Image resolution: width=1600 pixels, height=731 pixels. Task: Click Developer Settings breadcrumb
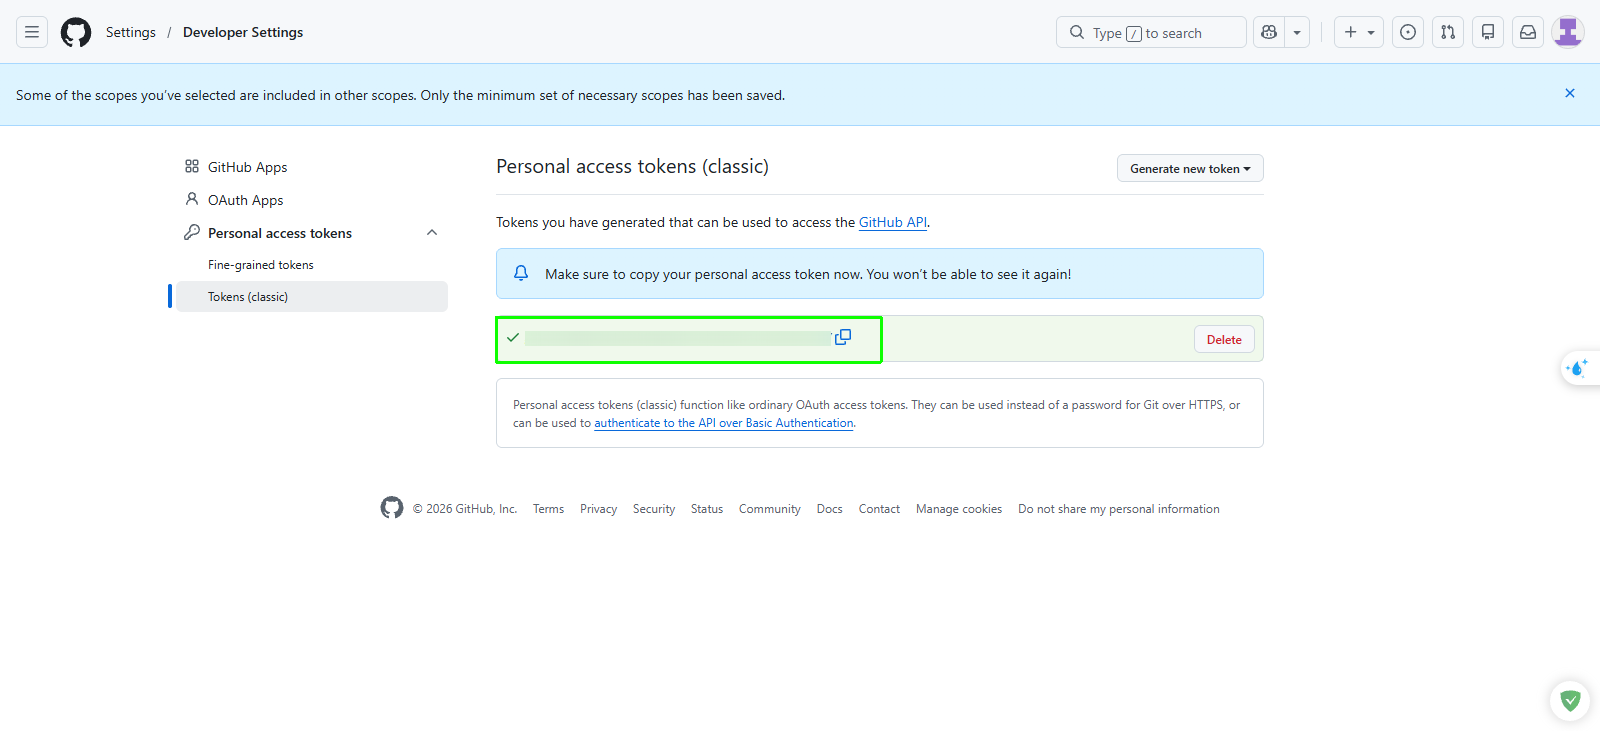pos(243,32)
